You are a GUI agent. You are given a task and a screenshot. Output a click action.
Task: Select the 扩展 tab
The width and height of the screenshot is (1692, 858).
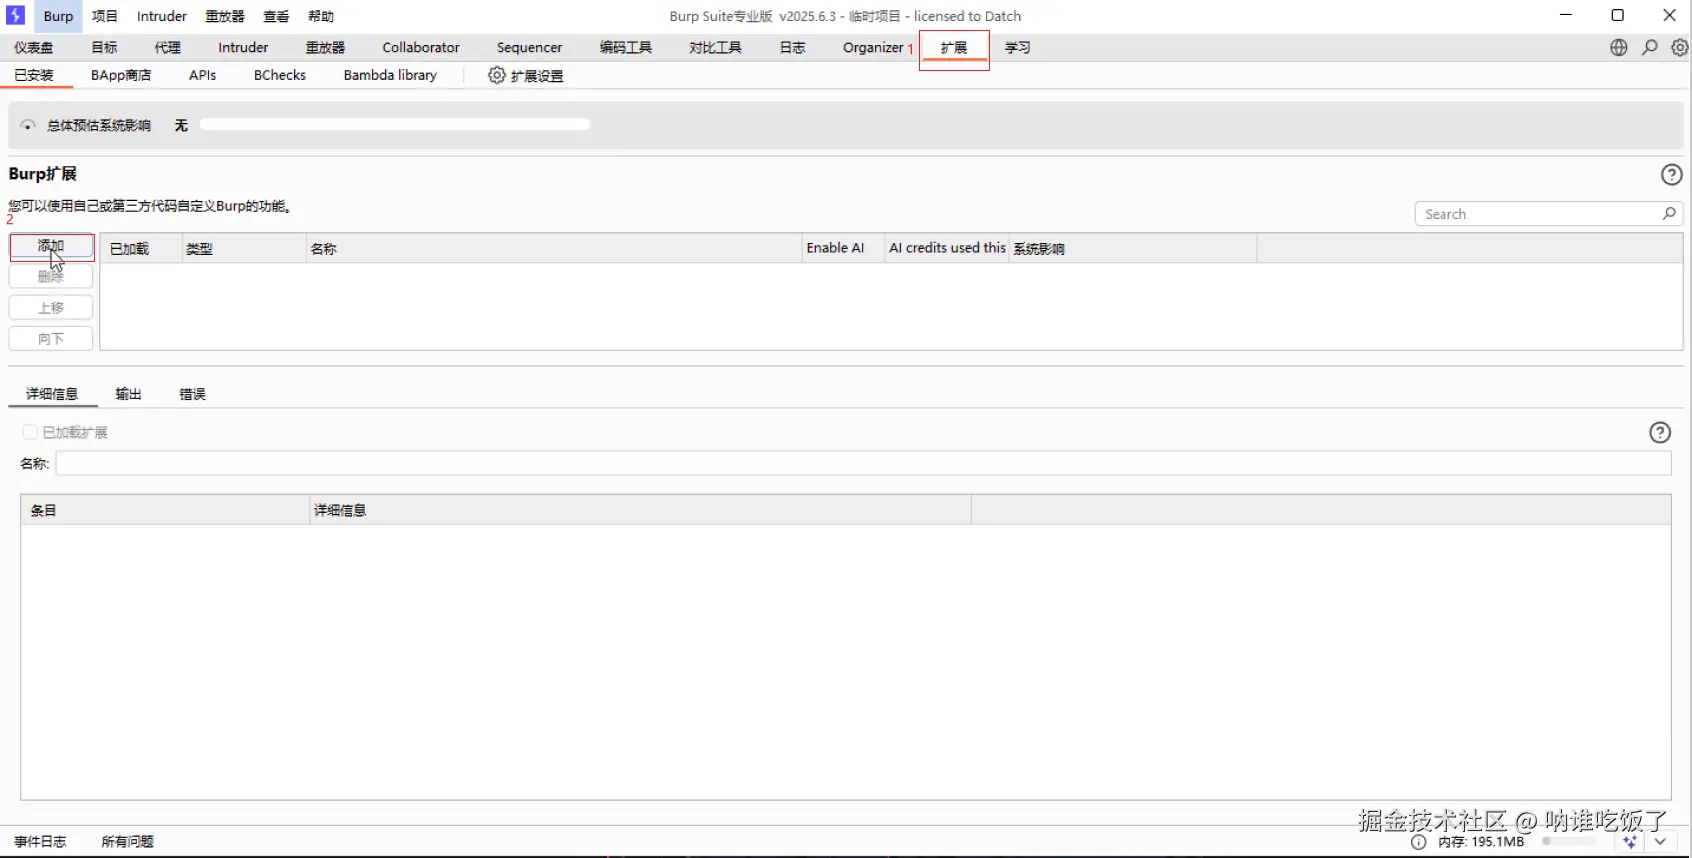pos(954,47)
